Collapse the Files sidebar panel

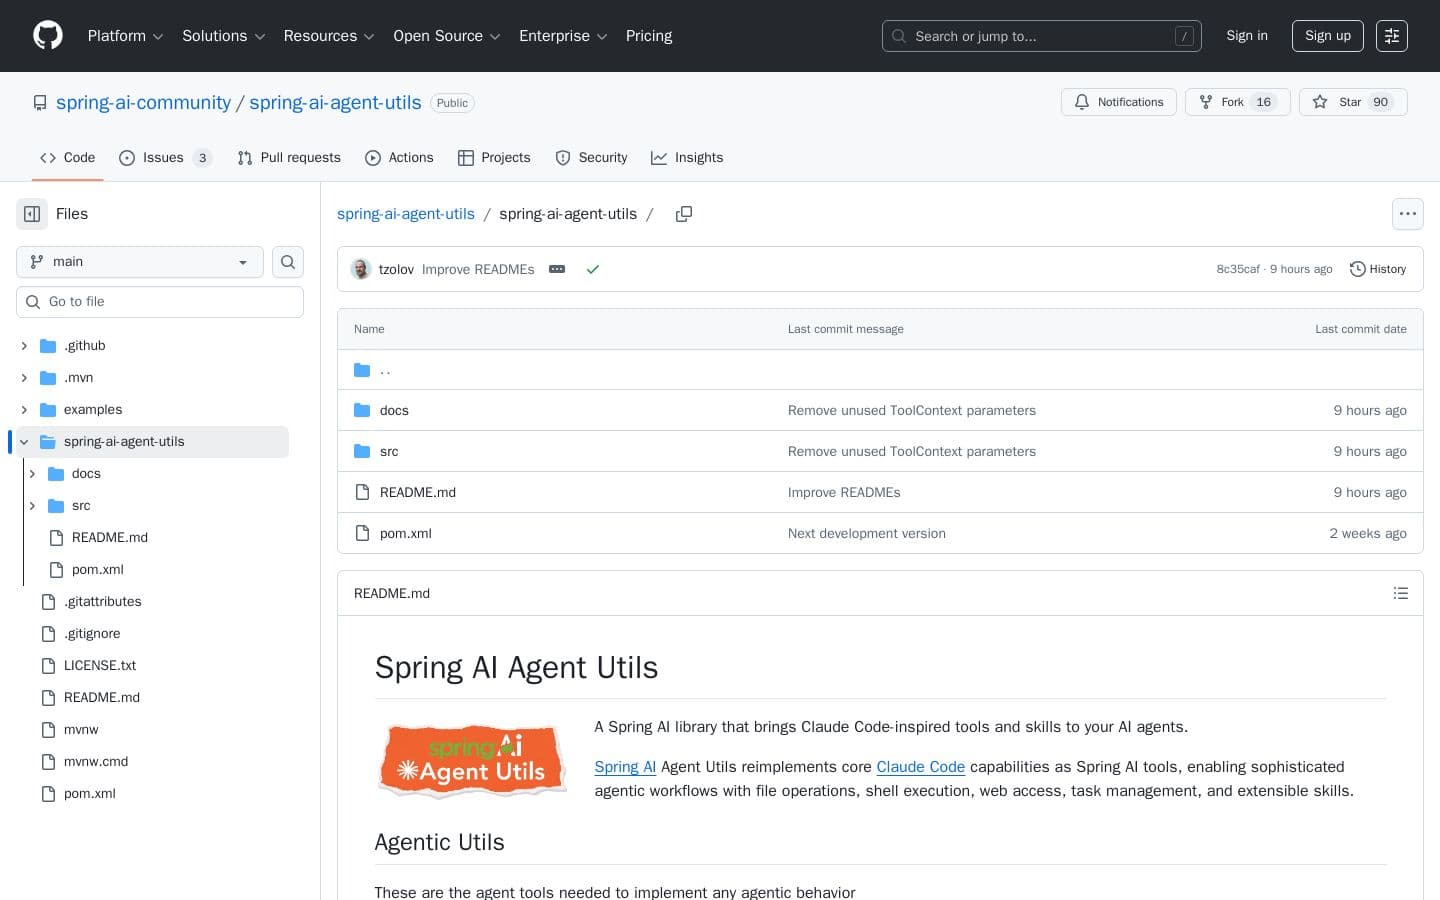pos(31,214)
